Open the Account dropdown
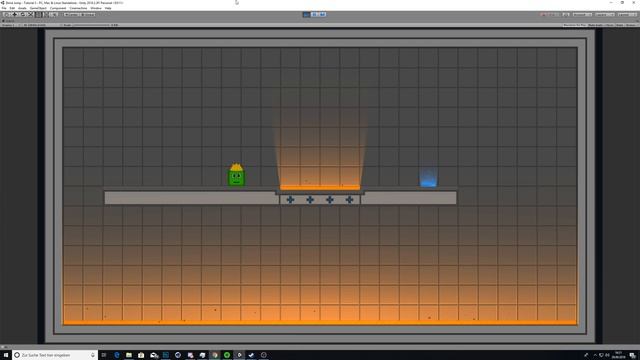640x360 pixels. tap(582, 15)
